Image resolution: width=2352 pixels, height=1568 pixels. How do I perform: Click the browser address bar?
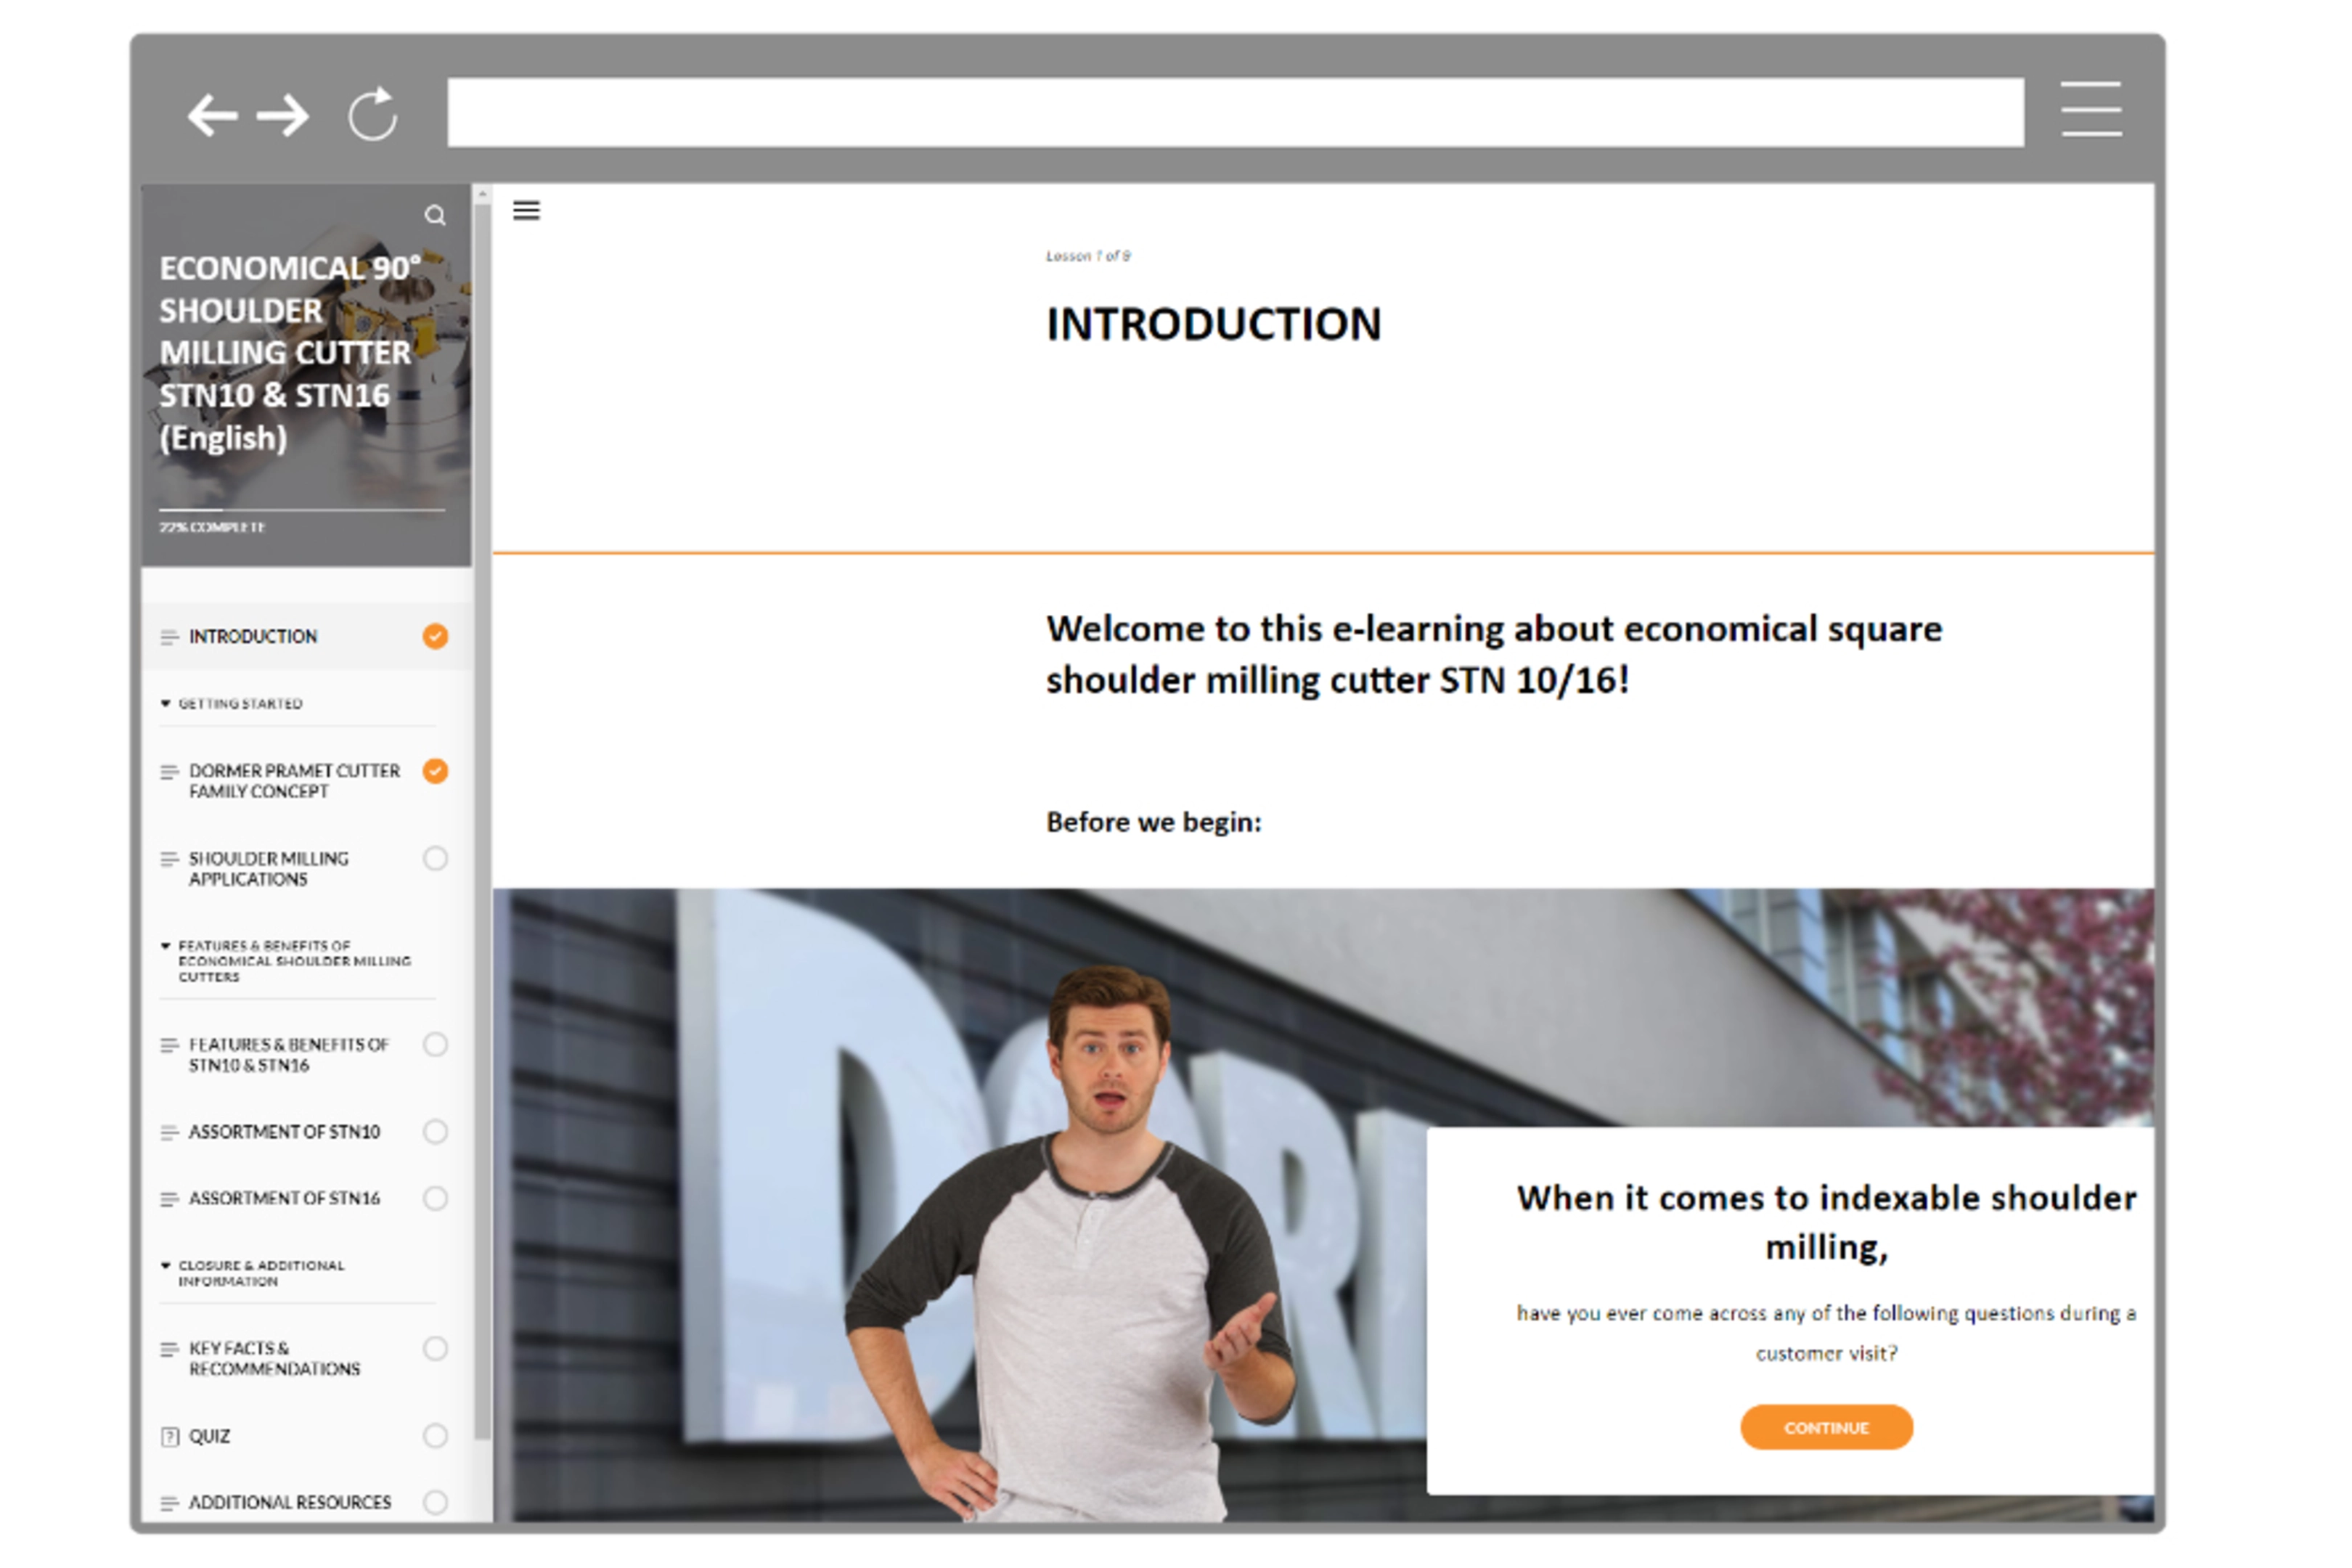1236,113
